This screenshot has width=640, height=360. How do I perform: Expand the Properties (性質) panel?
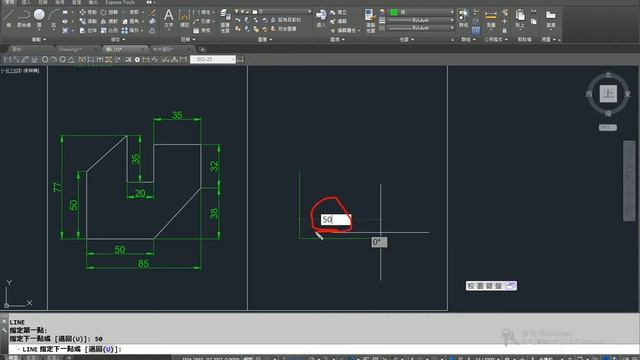[x=407, y=40]
